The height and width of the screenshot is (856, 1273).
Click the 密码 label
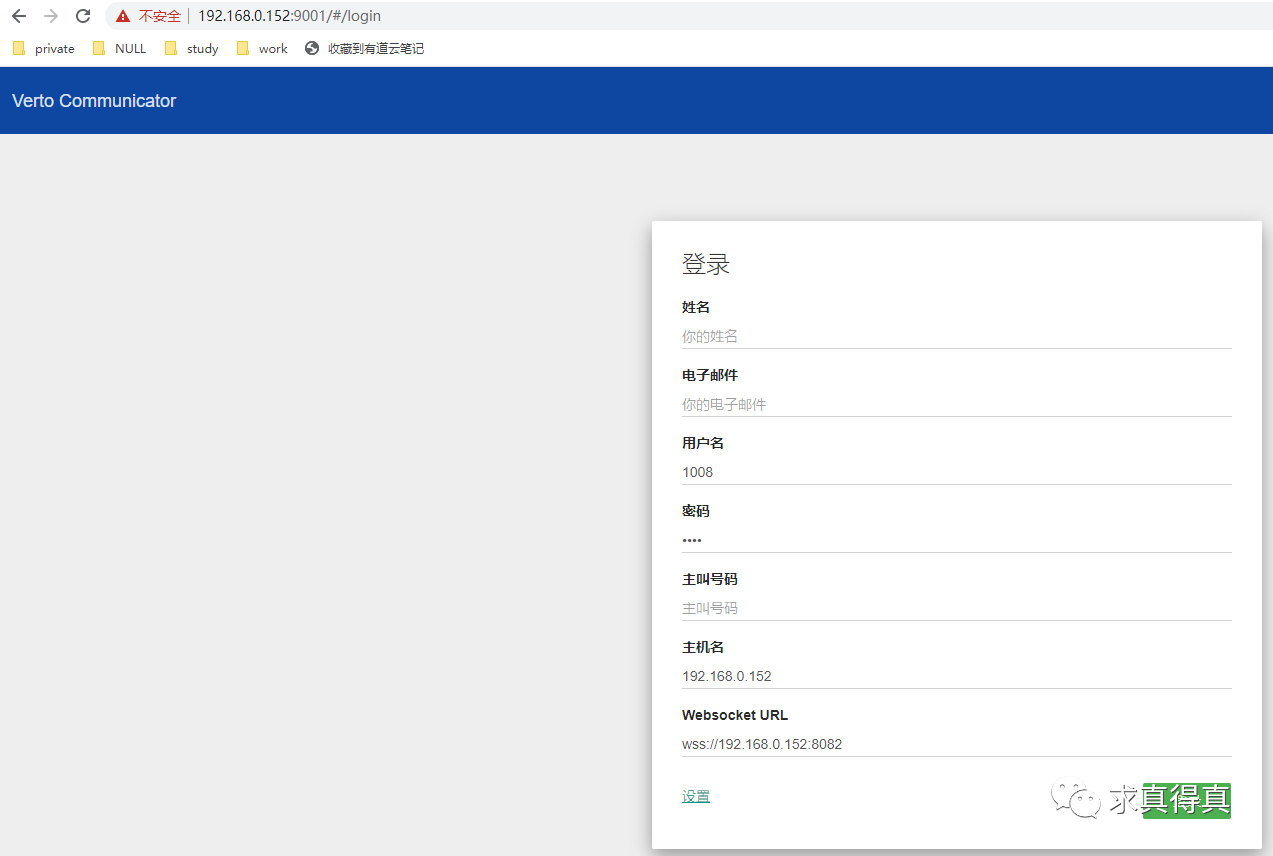(696, 511)
